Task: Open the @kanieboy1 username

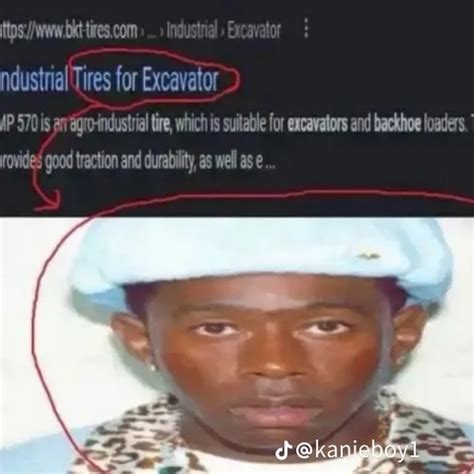Action: [x=356, y=451]
